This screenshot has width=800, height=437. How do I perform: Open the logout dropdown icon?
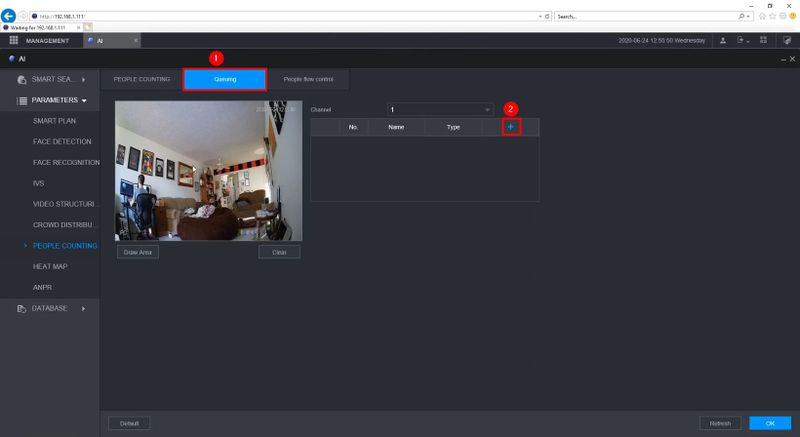click(x=742, y=40)
